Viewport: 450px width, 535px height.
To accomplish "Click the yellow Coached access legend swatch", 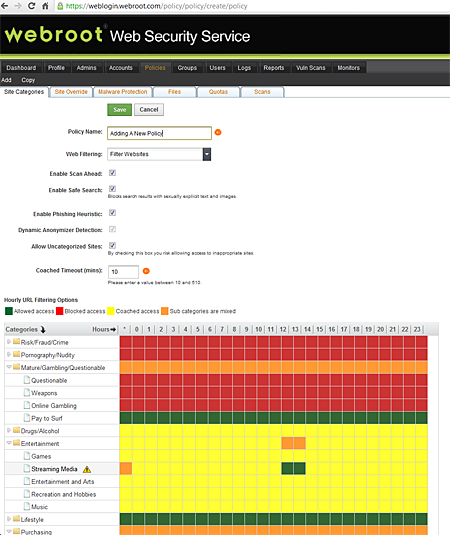I will click(x=111, y=311).
